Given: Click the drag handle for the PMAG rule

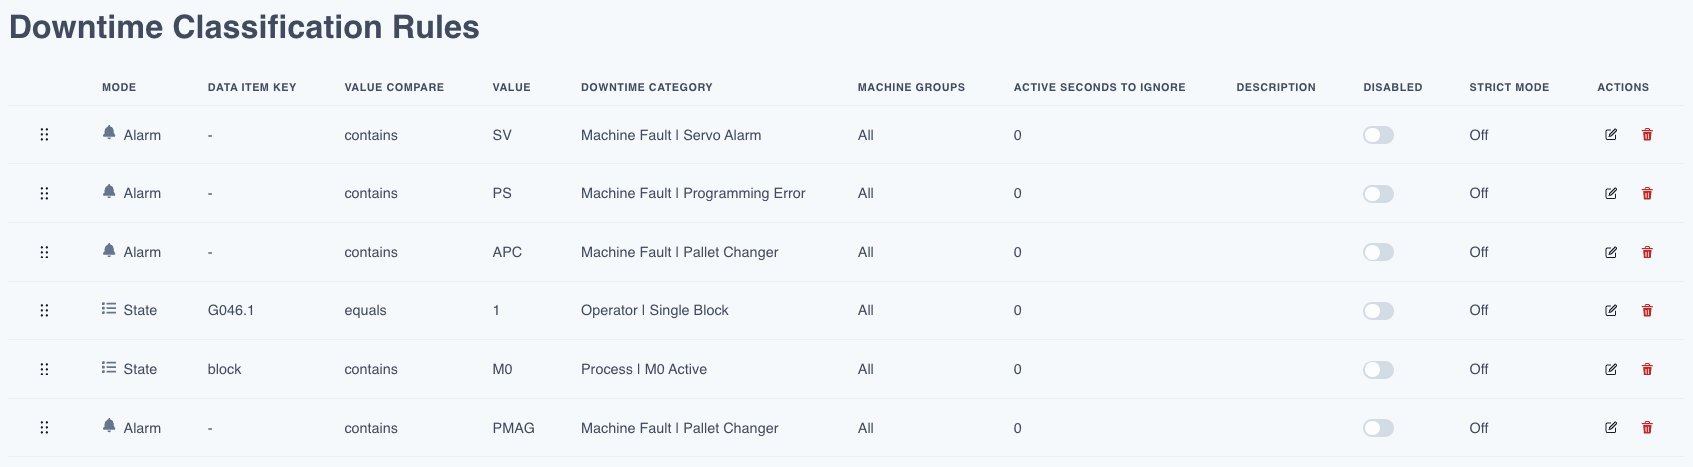Looking at the screenshot, I should [44, 427].
